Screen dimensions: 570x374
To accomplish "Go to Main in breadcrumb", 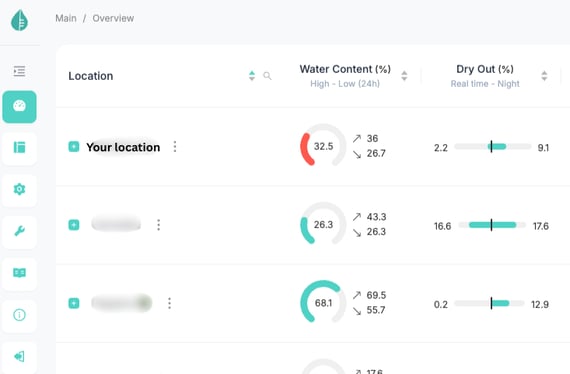I will 66,18.
